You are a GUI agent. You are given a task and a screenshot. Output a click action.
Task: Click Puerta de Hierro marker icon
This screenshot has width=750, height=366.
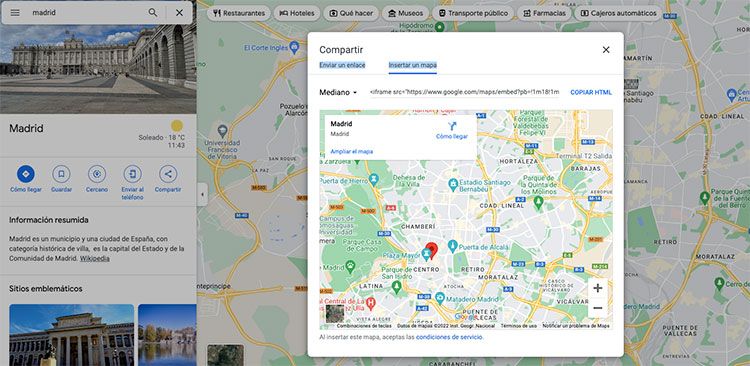point(374,180)
